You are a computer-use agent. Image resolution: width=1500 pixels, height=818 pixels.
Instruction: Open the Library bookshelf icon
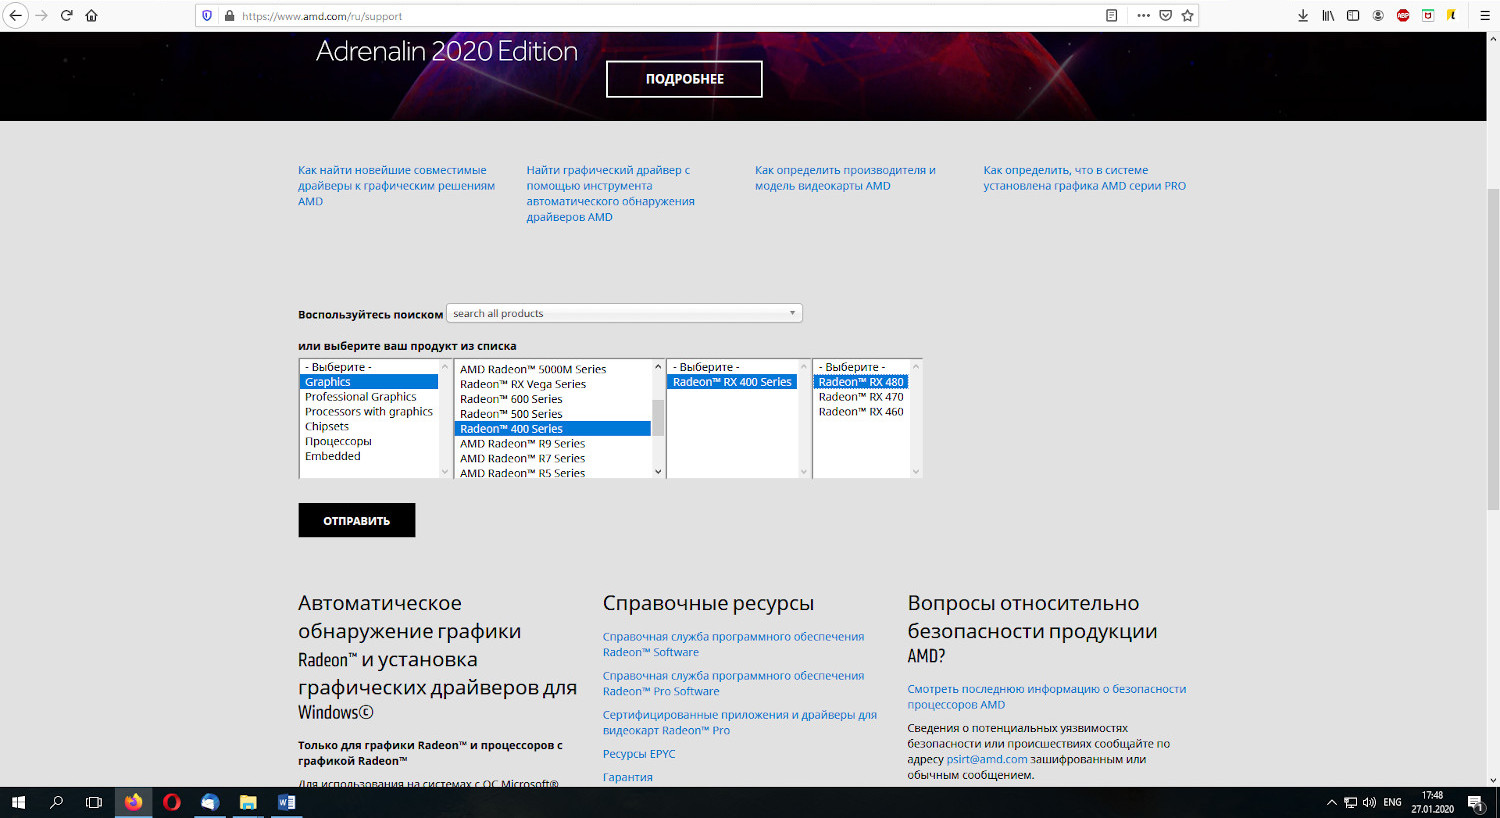pos(1328,16)
